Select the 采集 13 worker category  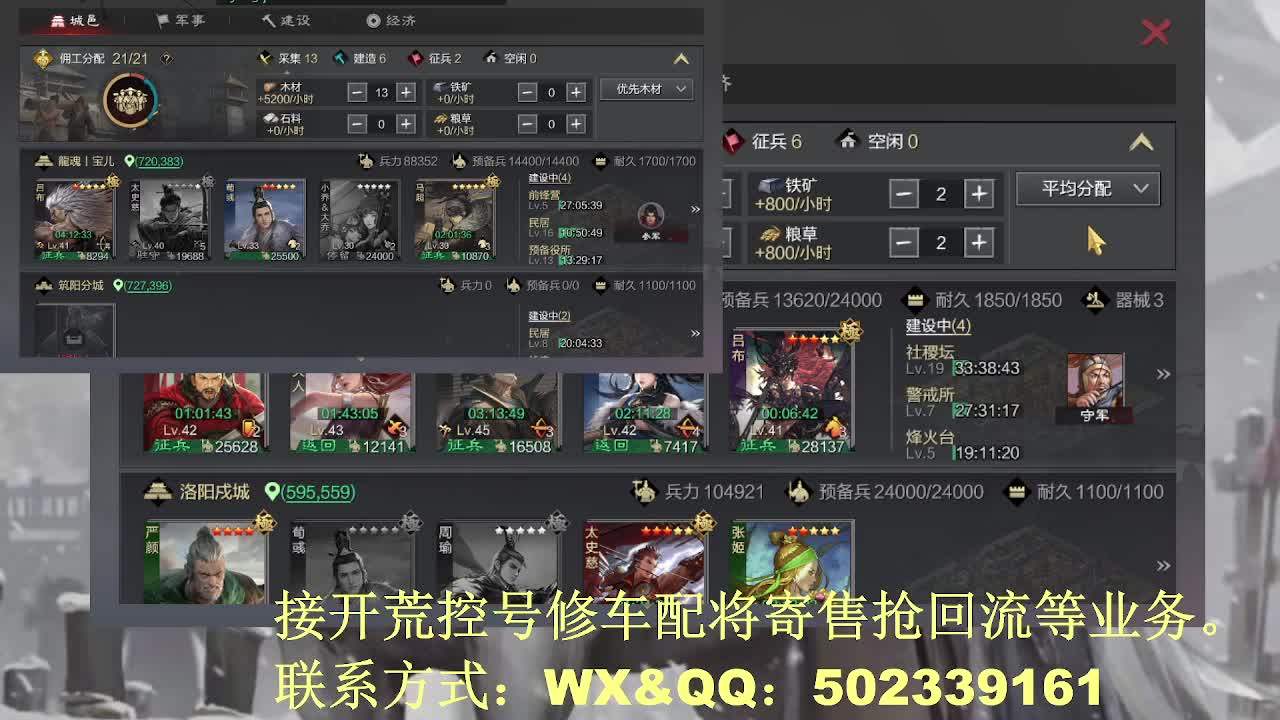point(288,59)
